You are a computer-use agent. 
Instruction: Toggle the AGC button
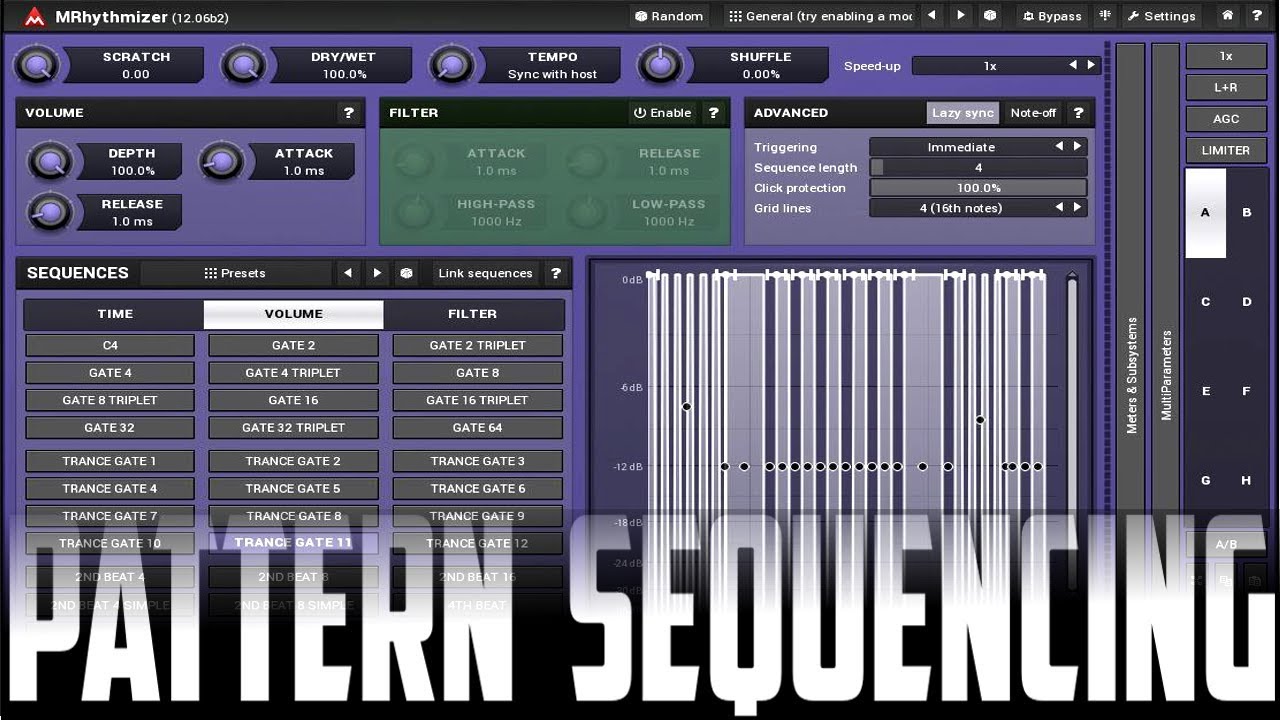1226,119
